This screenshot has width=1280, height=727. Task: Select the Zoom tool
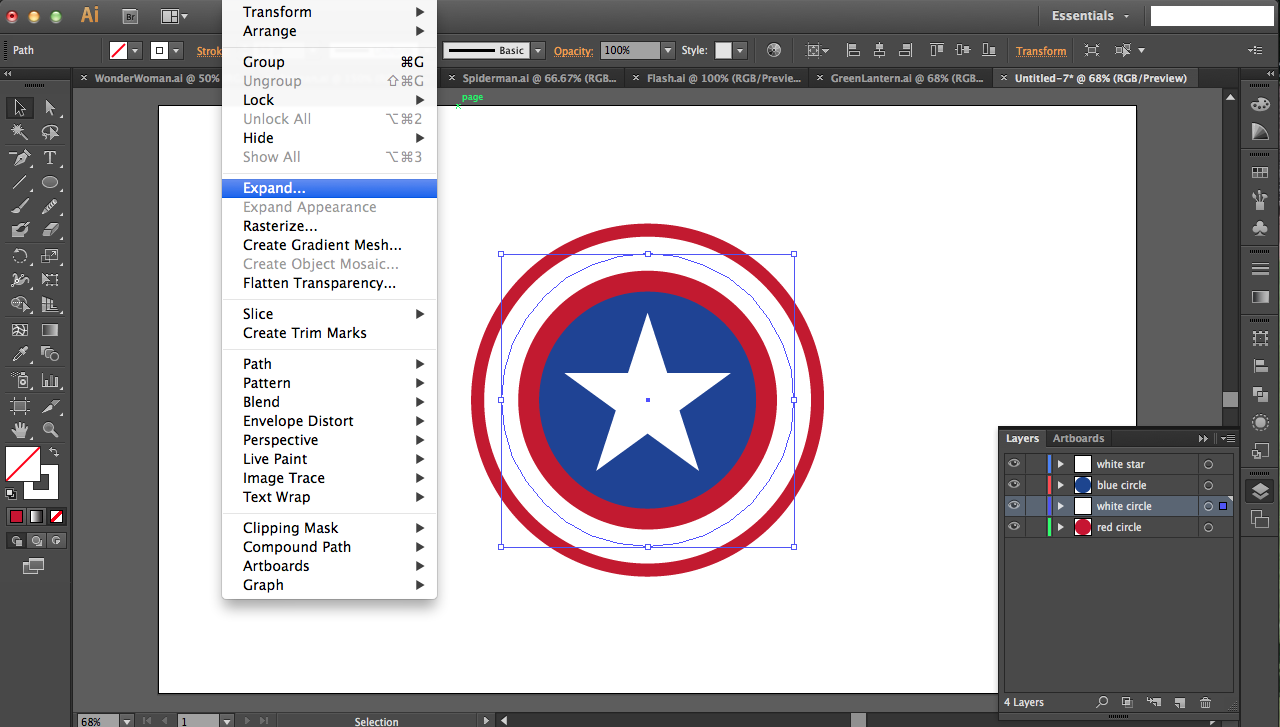tap(50, 430)
